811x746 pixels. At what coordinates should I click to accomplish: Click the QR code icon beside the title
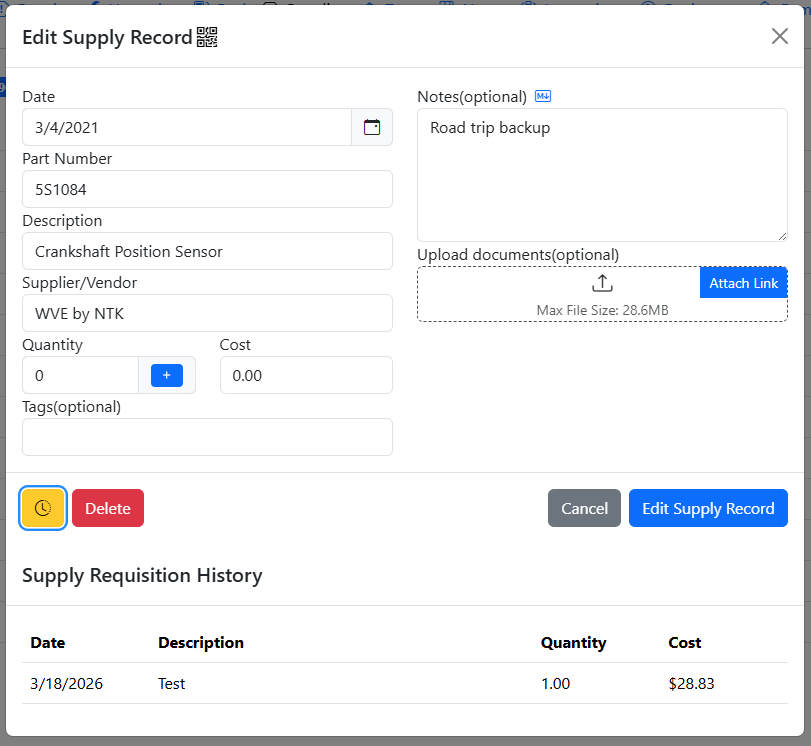coord(207,38)
